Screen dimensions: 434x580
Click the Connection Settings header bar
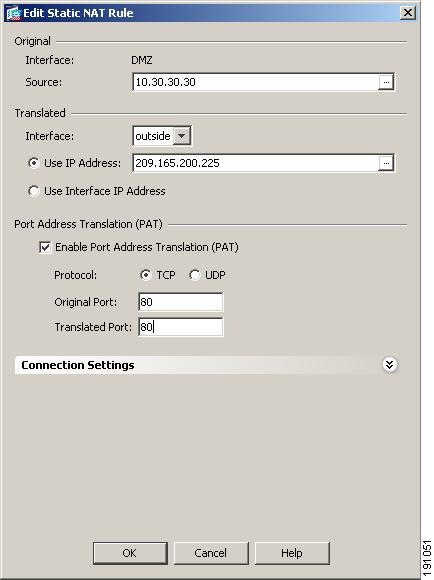click(x=206, y=365)
